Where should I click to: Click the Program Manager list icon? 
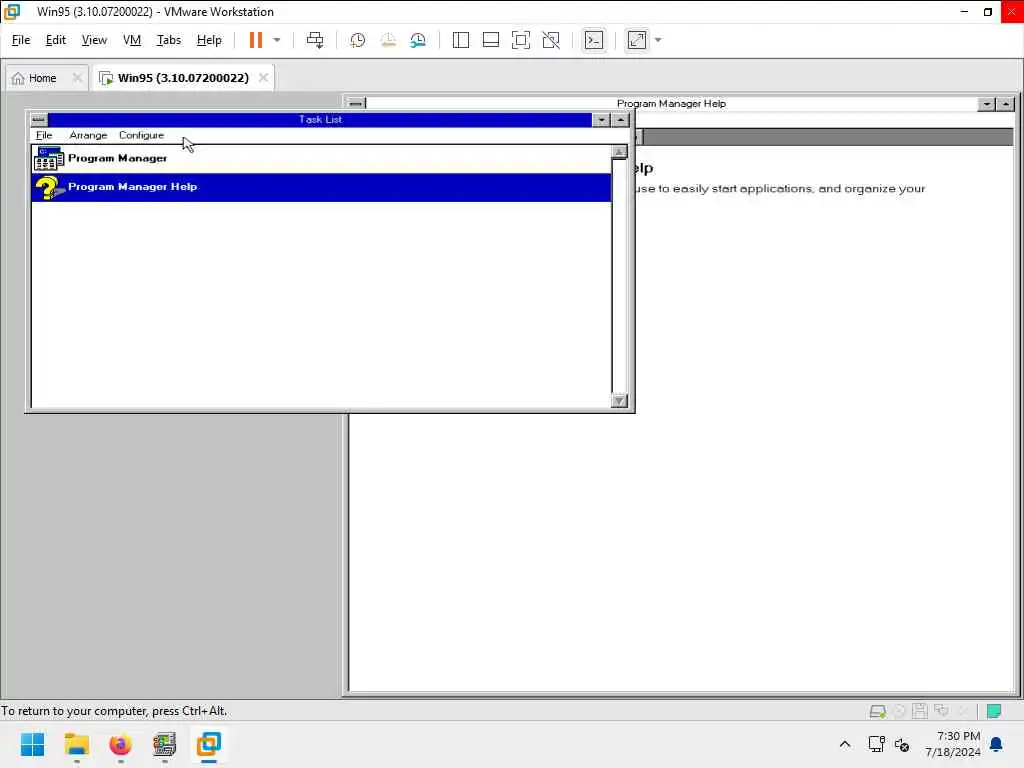pyautogui.click(x=48, y=159)
